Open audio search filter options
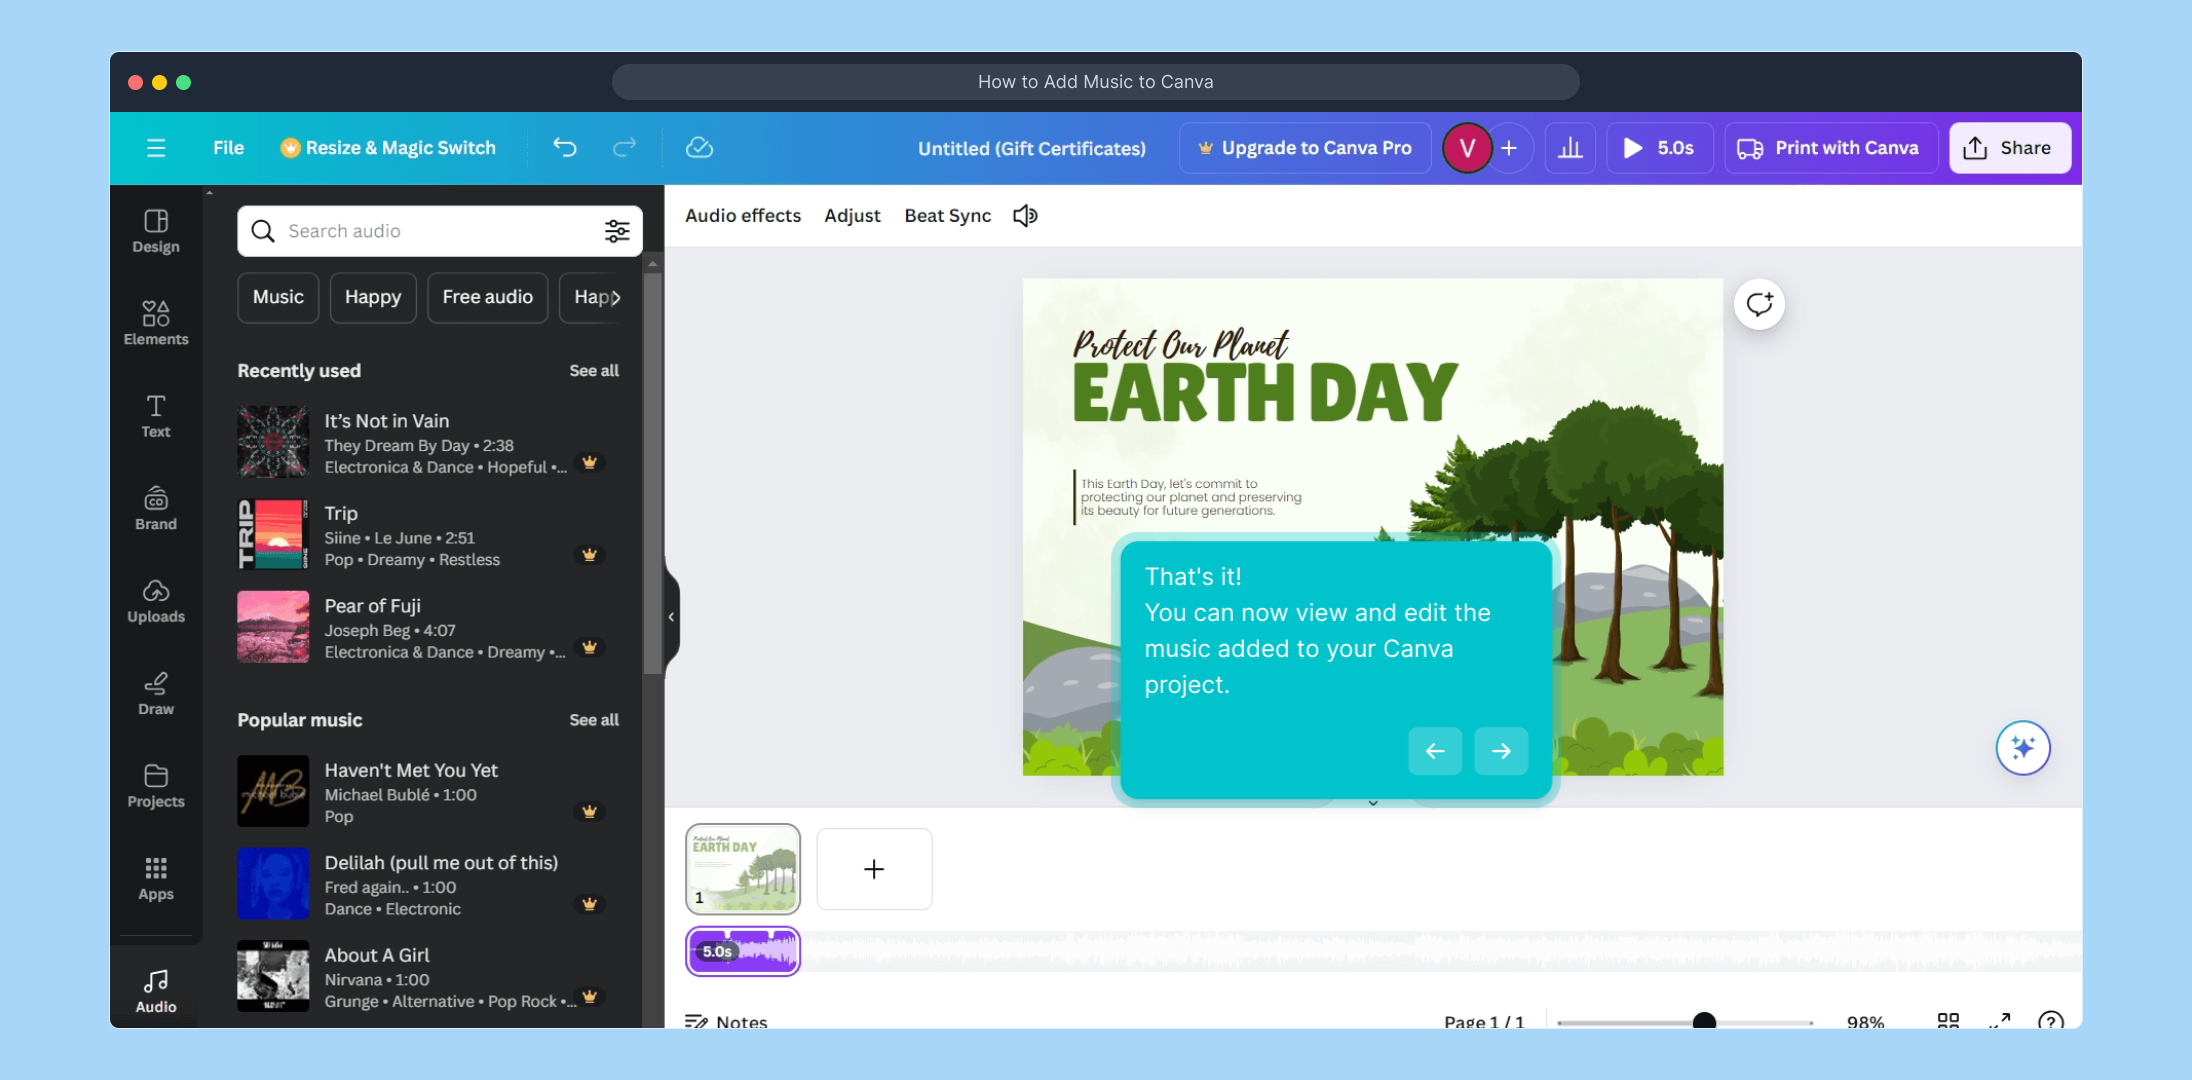Screen dimensions: 2192x1080 click(617, 231)
